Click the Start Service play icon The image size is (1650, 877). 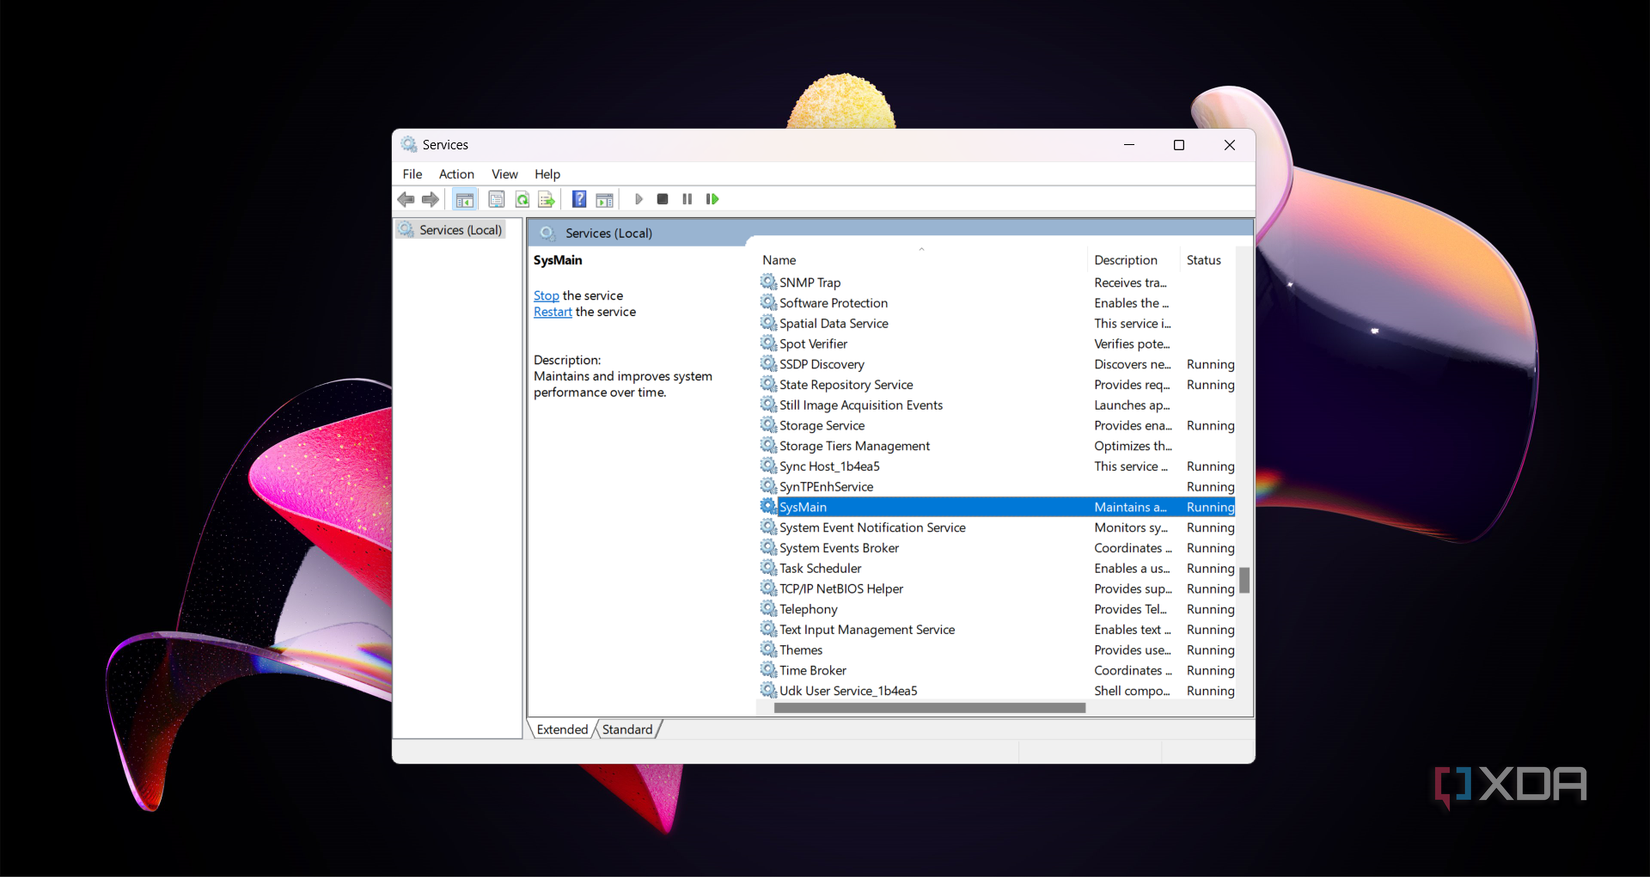639,199
